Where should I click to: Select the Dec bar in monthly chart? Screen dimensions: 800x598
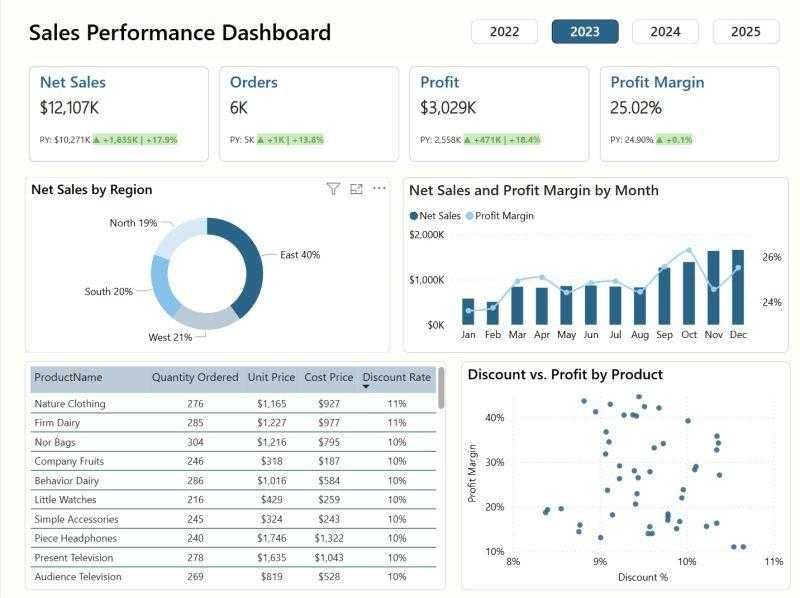738,287
